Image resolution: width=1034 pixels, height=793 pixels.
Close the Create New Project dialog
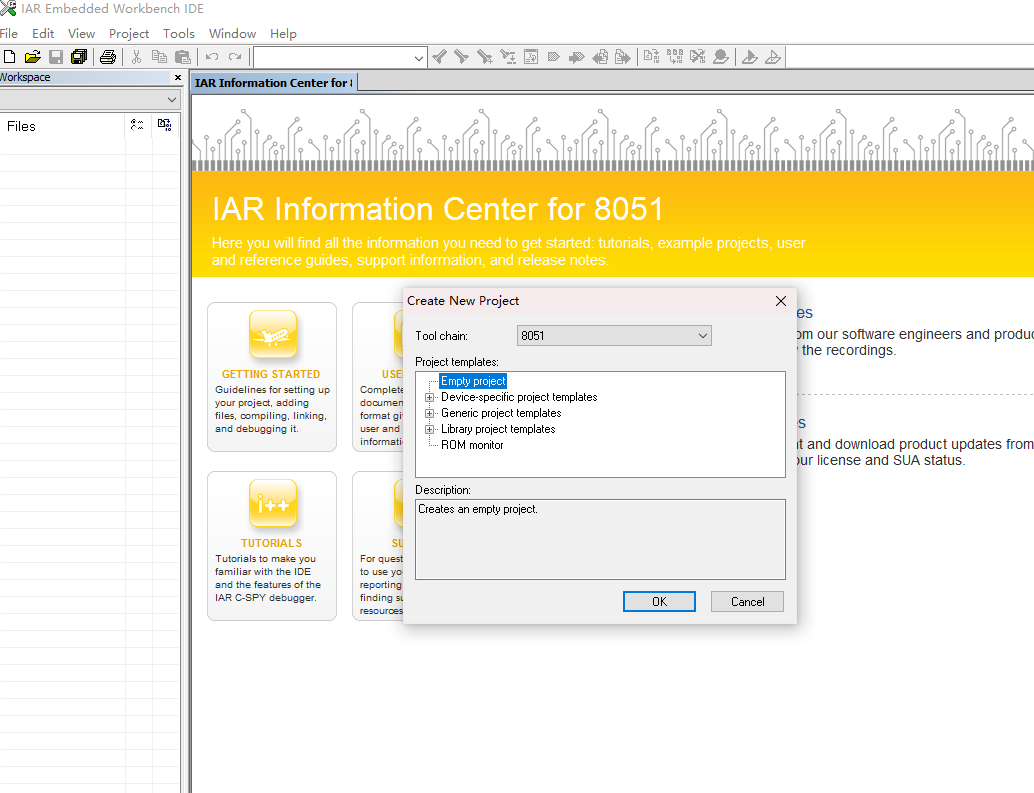pyautogui.click(x=781, y=301)
